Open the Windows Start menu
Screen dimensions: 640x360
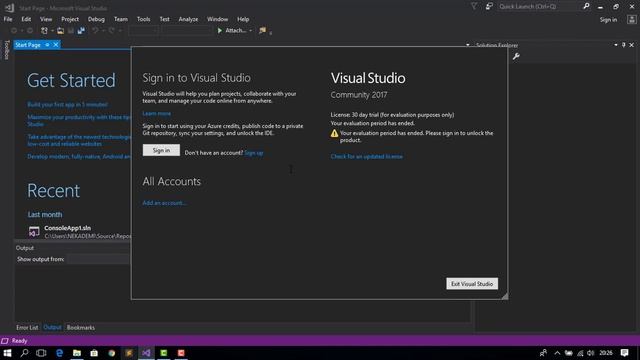click(x=7, y=353)
